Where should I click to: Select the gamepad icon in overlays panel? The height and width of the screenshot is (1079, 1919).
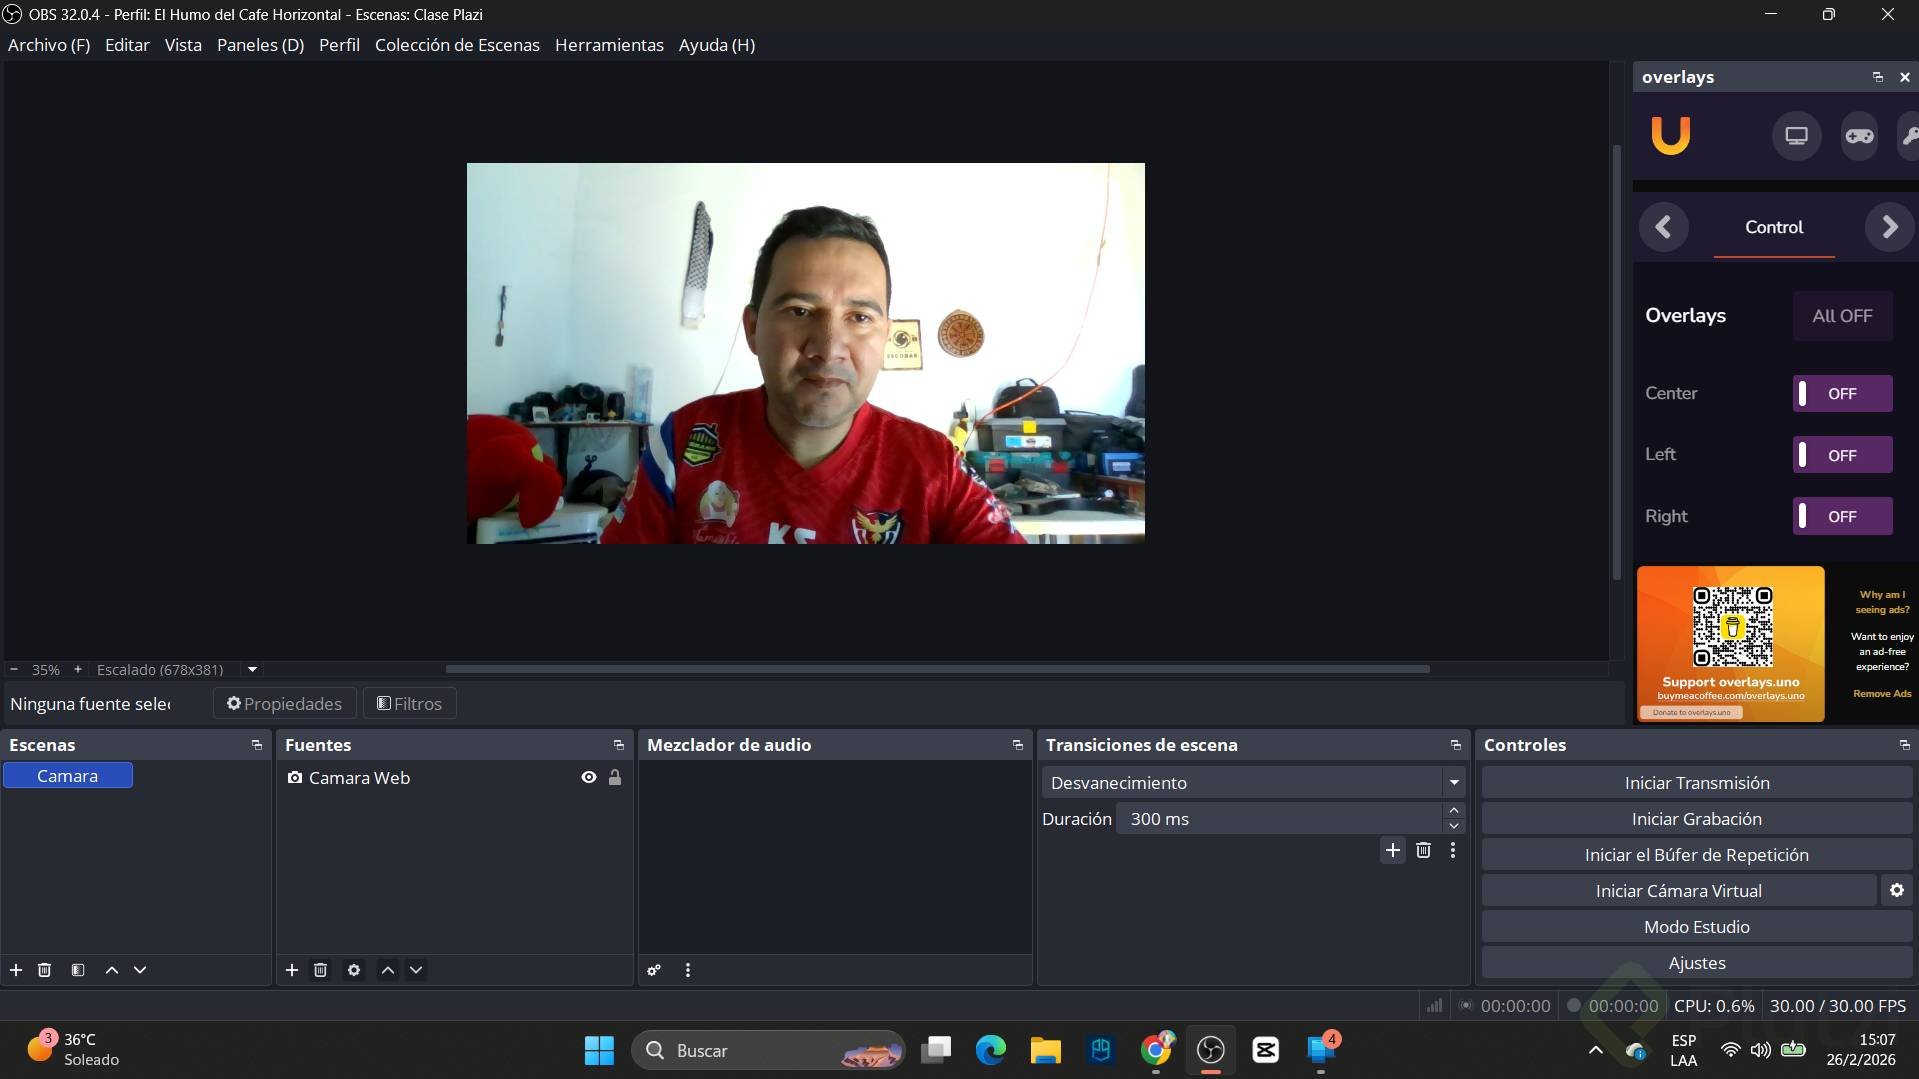pos(1858,135)
